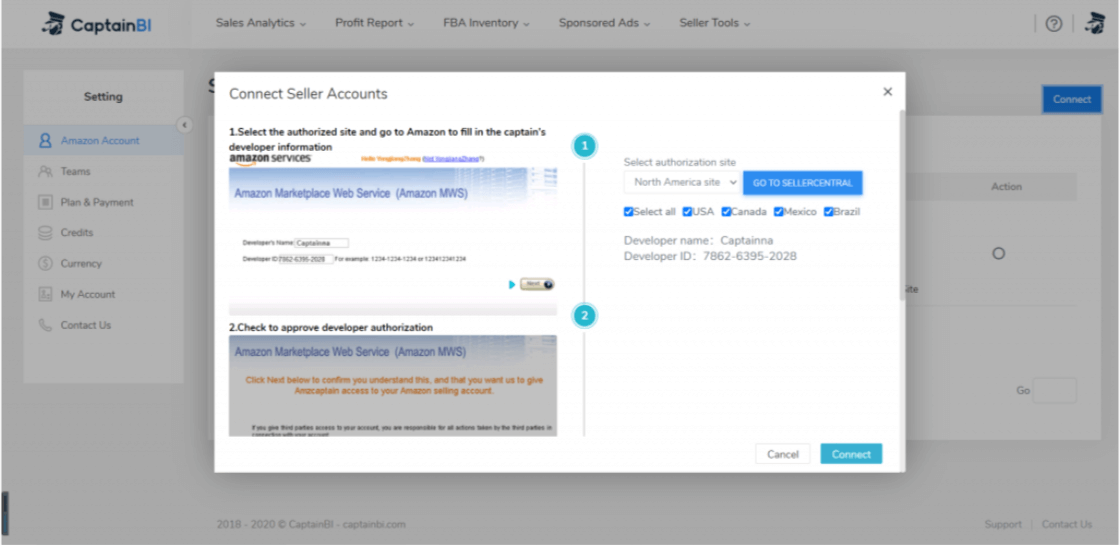Click the CaptainBI logo icon
1120x545 pixels.
pos(52,23)
